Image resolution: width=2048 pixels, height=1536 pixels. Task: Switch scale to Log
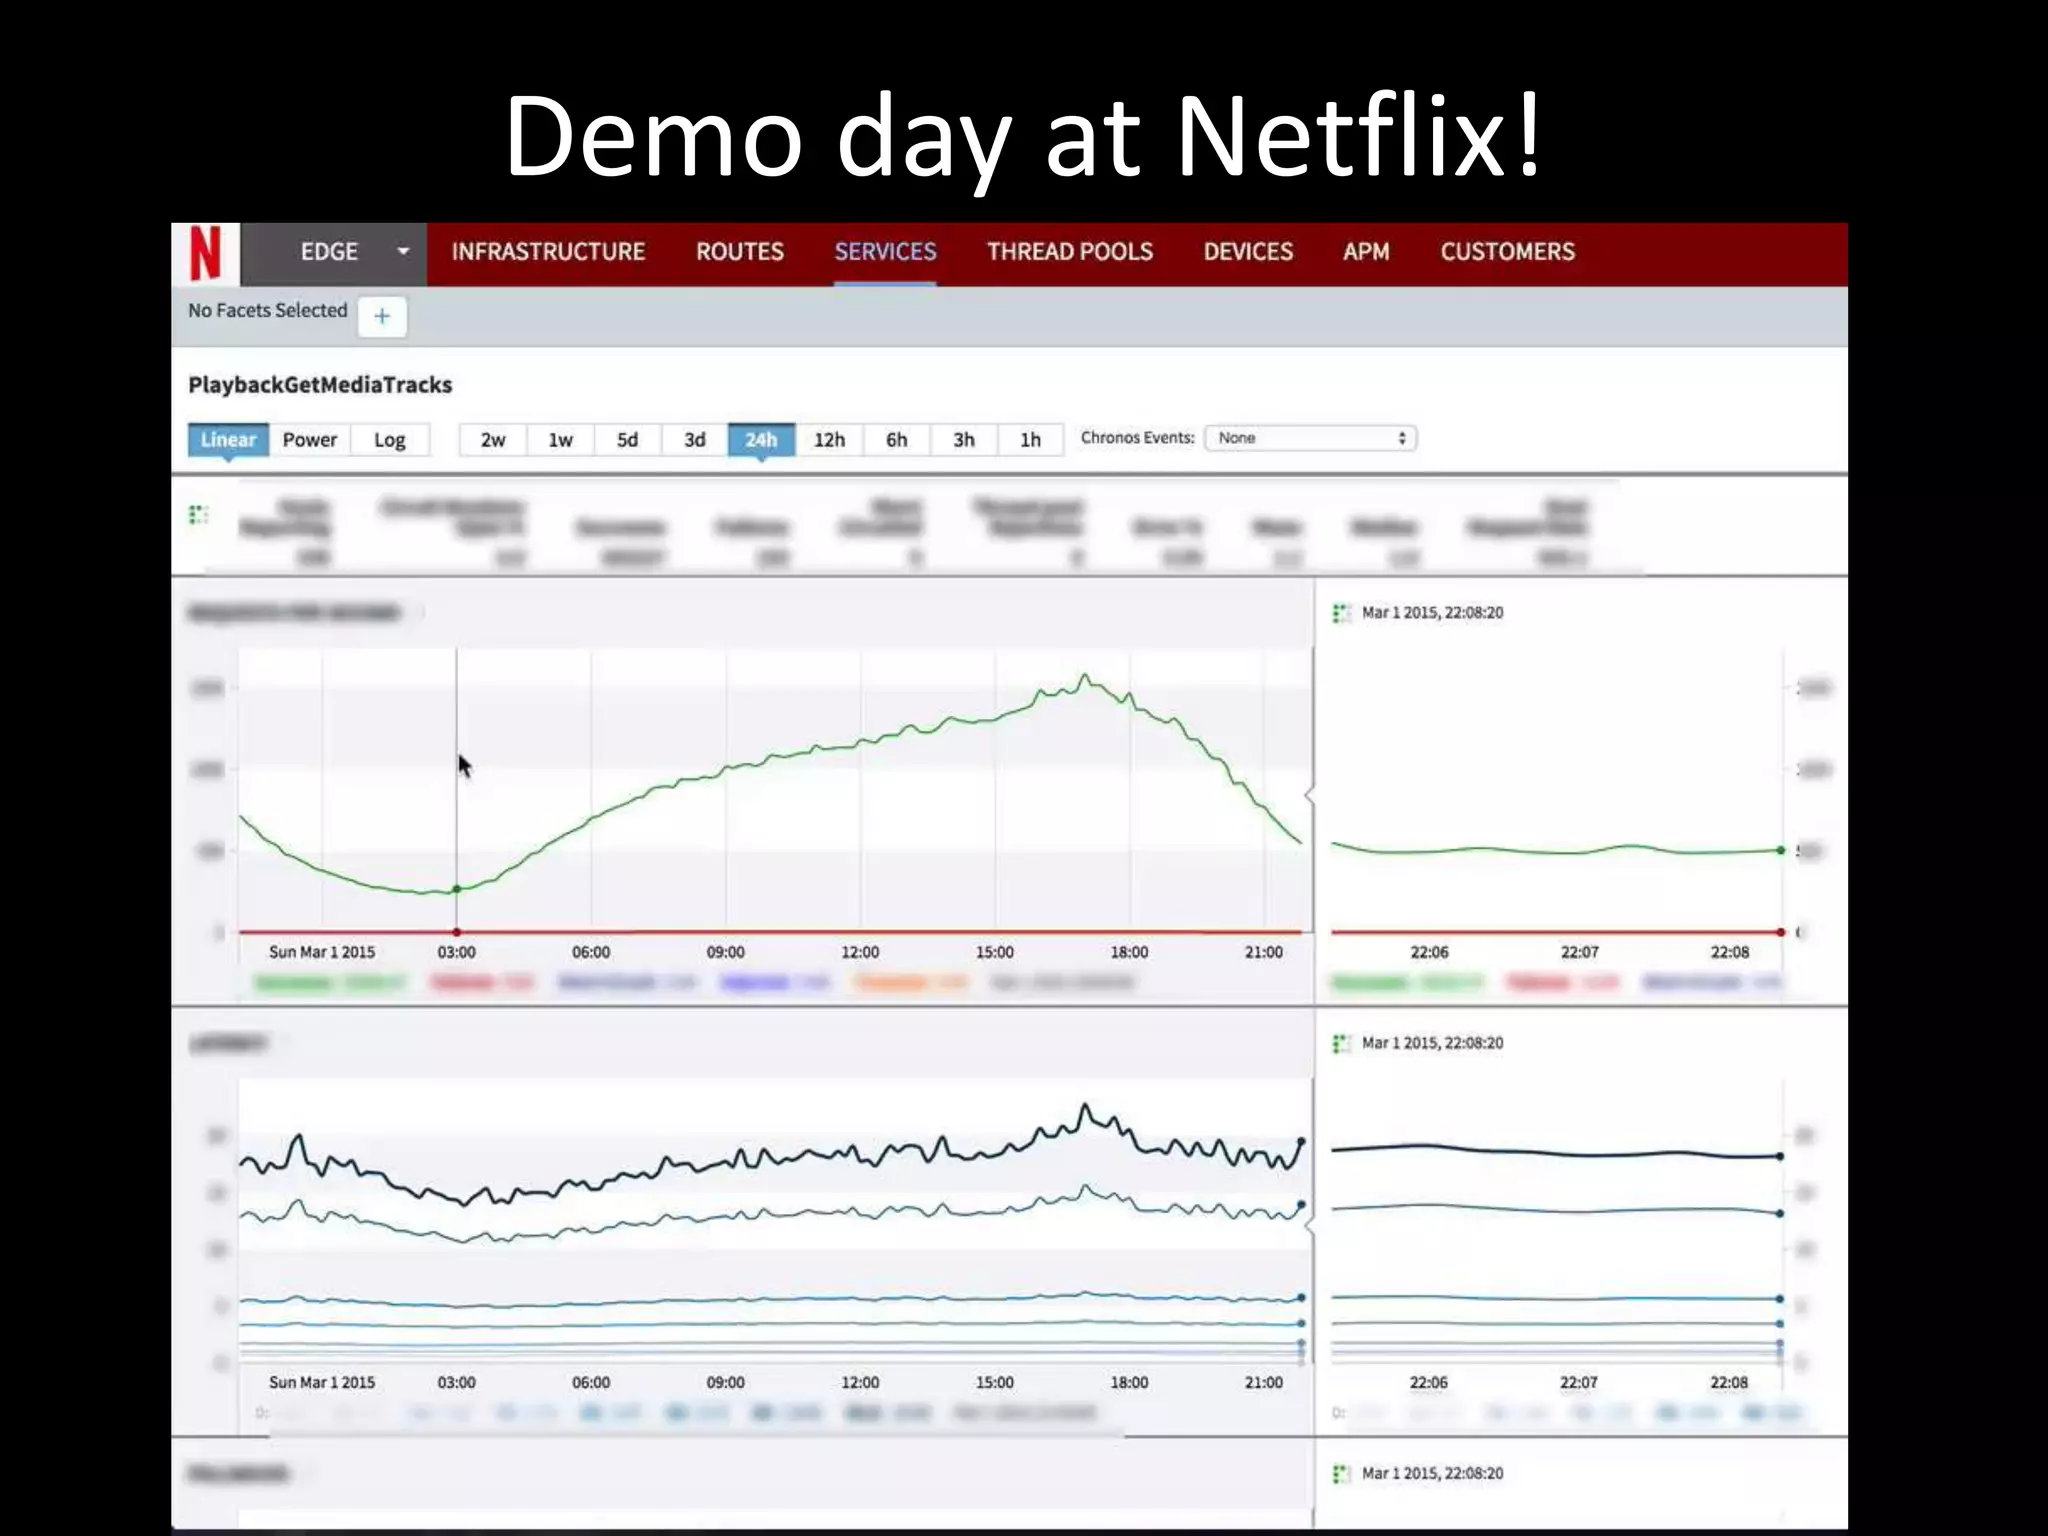tap(389, 440)
